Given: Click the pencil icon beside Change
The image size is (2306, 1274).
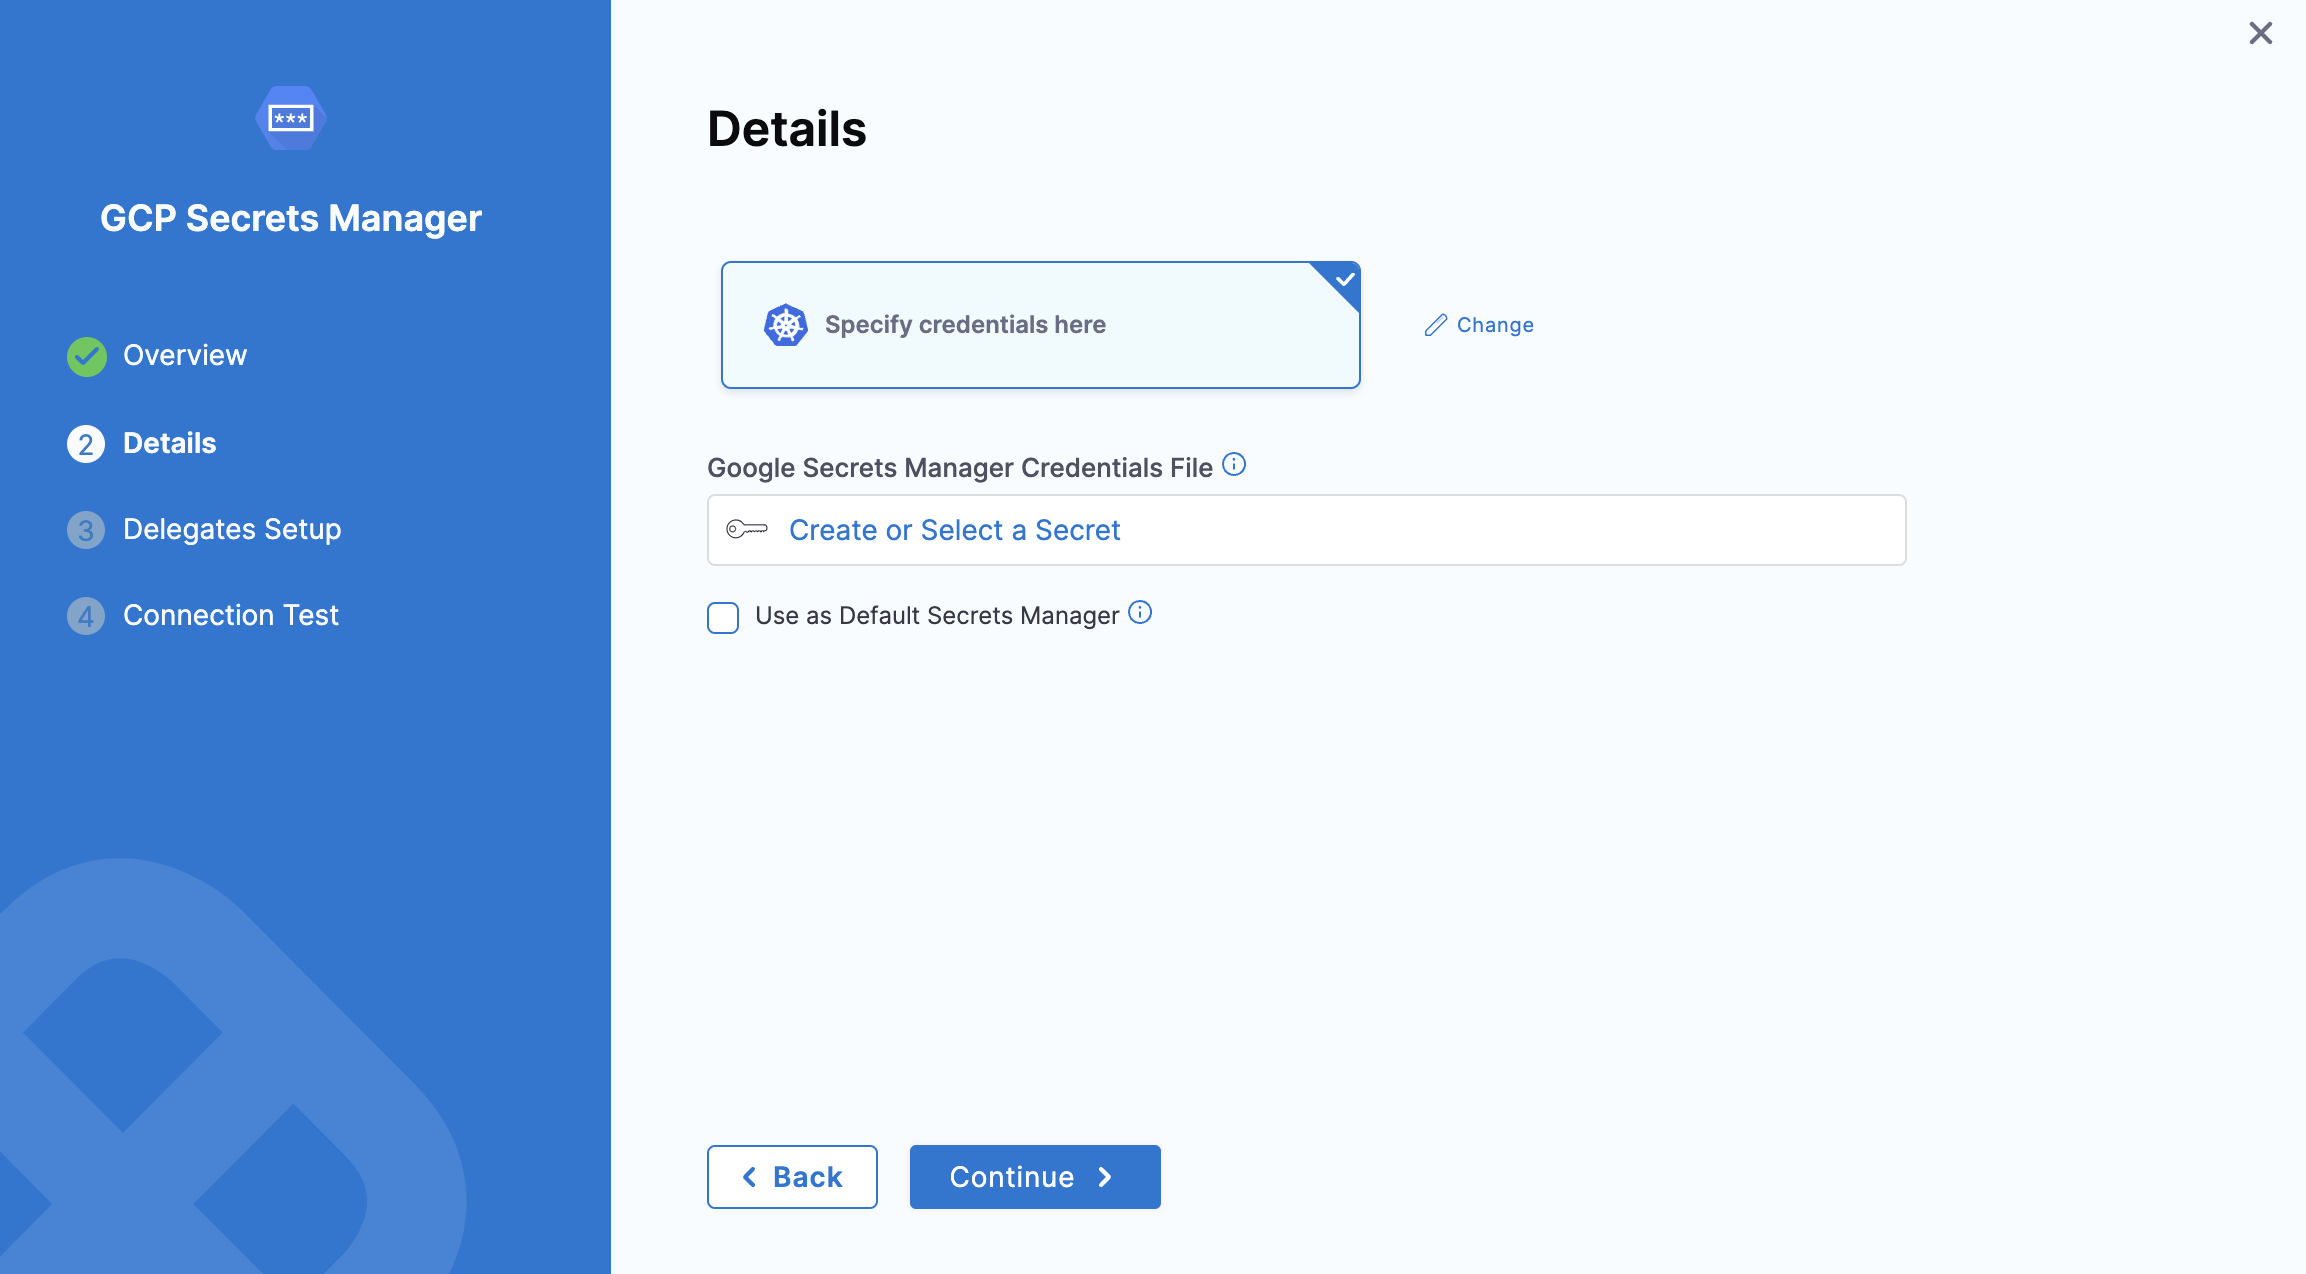Looking at the screenshot, I should pos(1436,325).
